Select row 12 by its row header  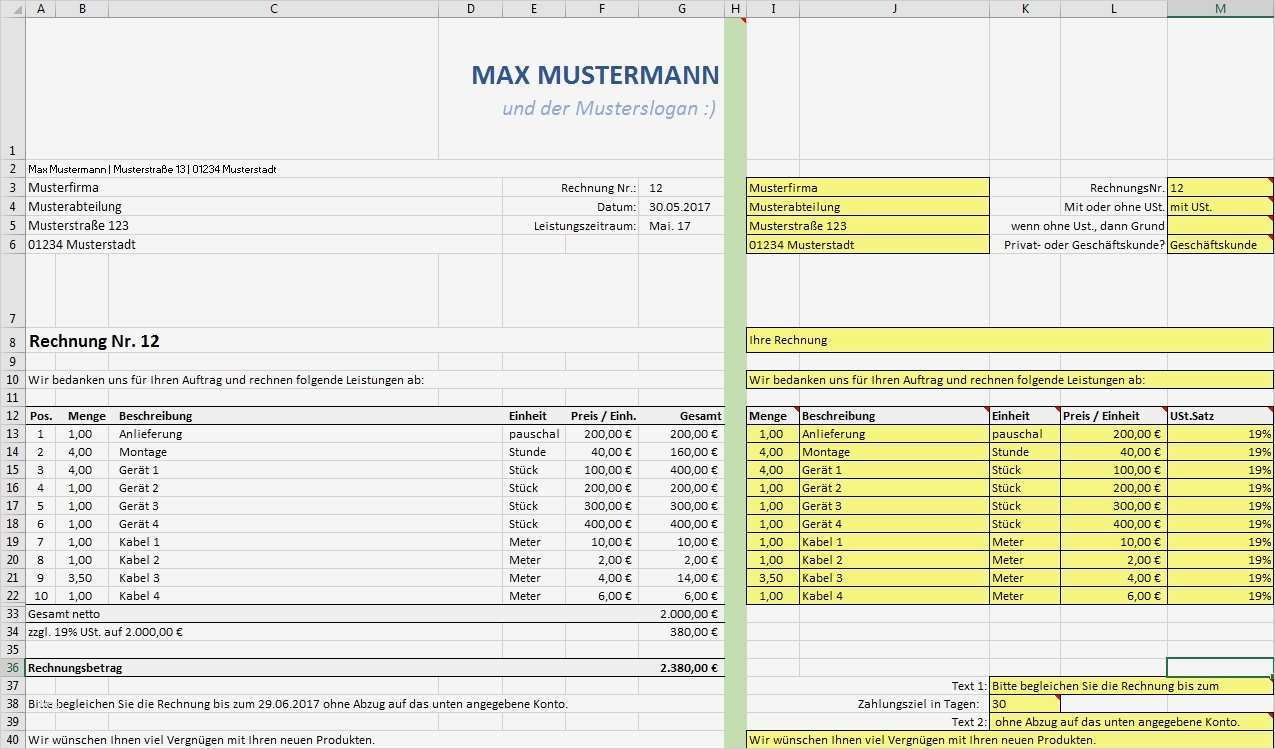(14, 415)
